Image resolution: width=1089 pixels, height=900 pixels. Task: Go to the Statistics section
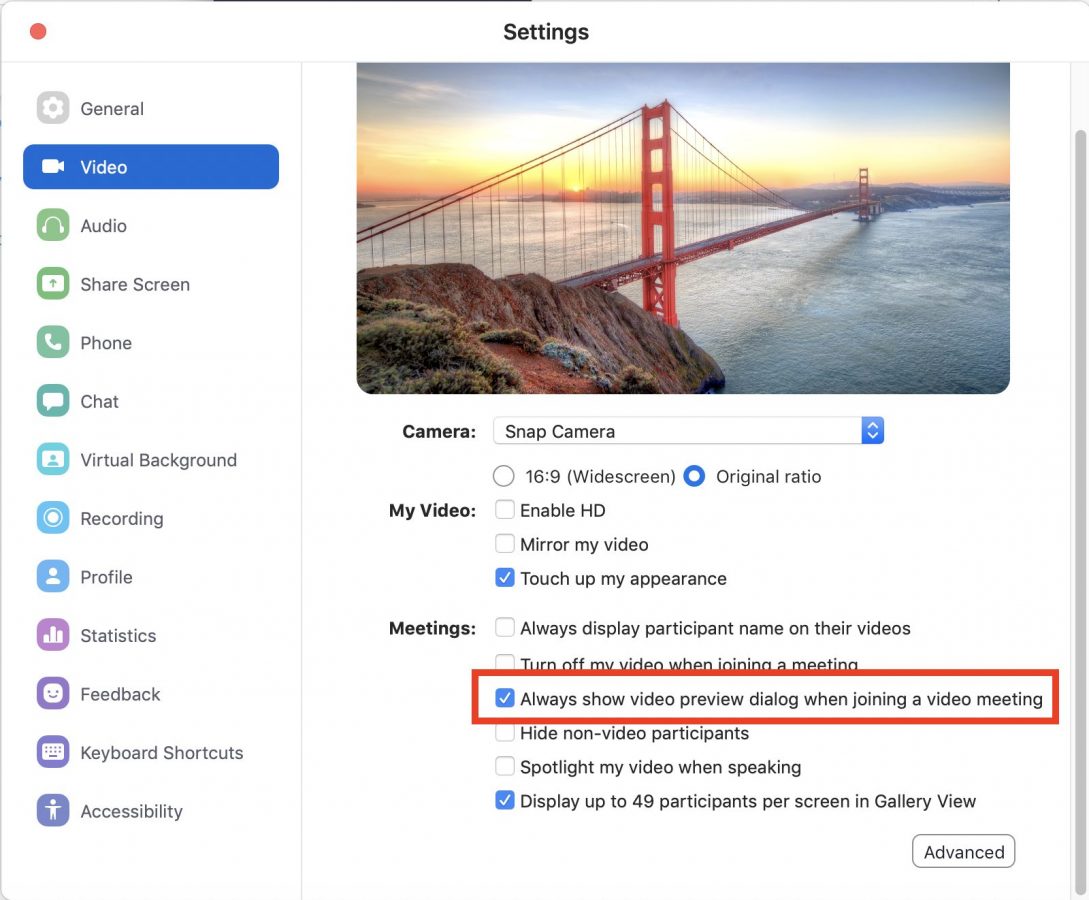pyautogui.click(x=118, y=635)
